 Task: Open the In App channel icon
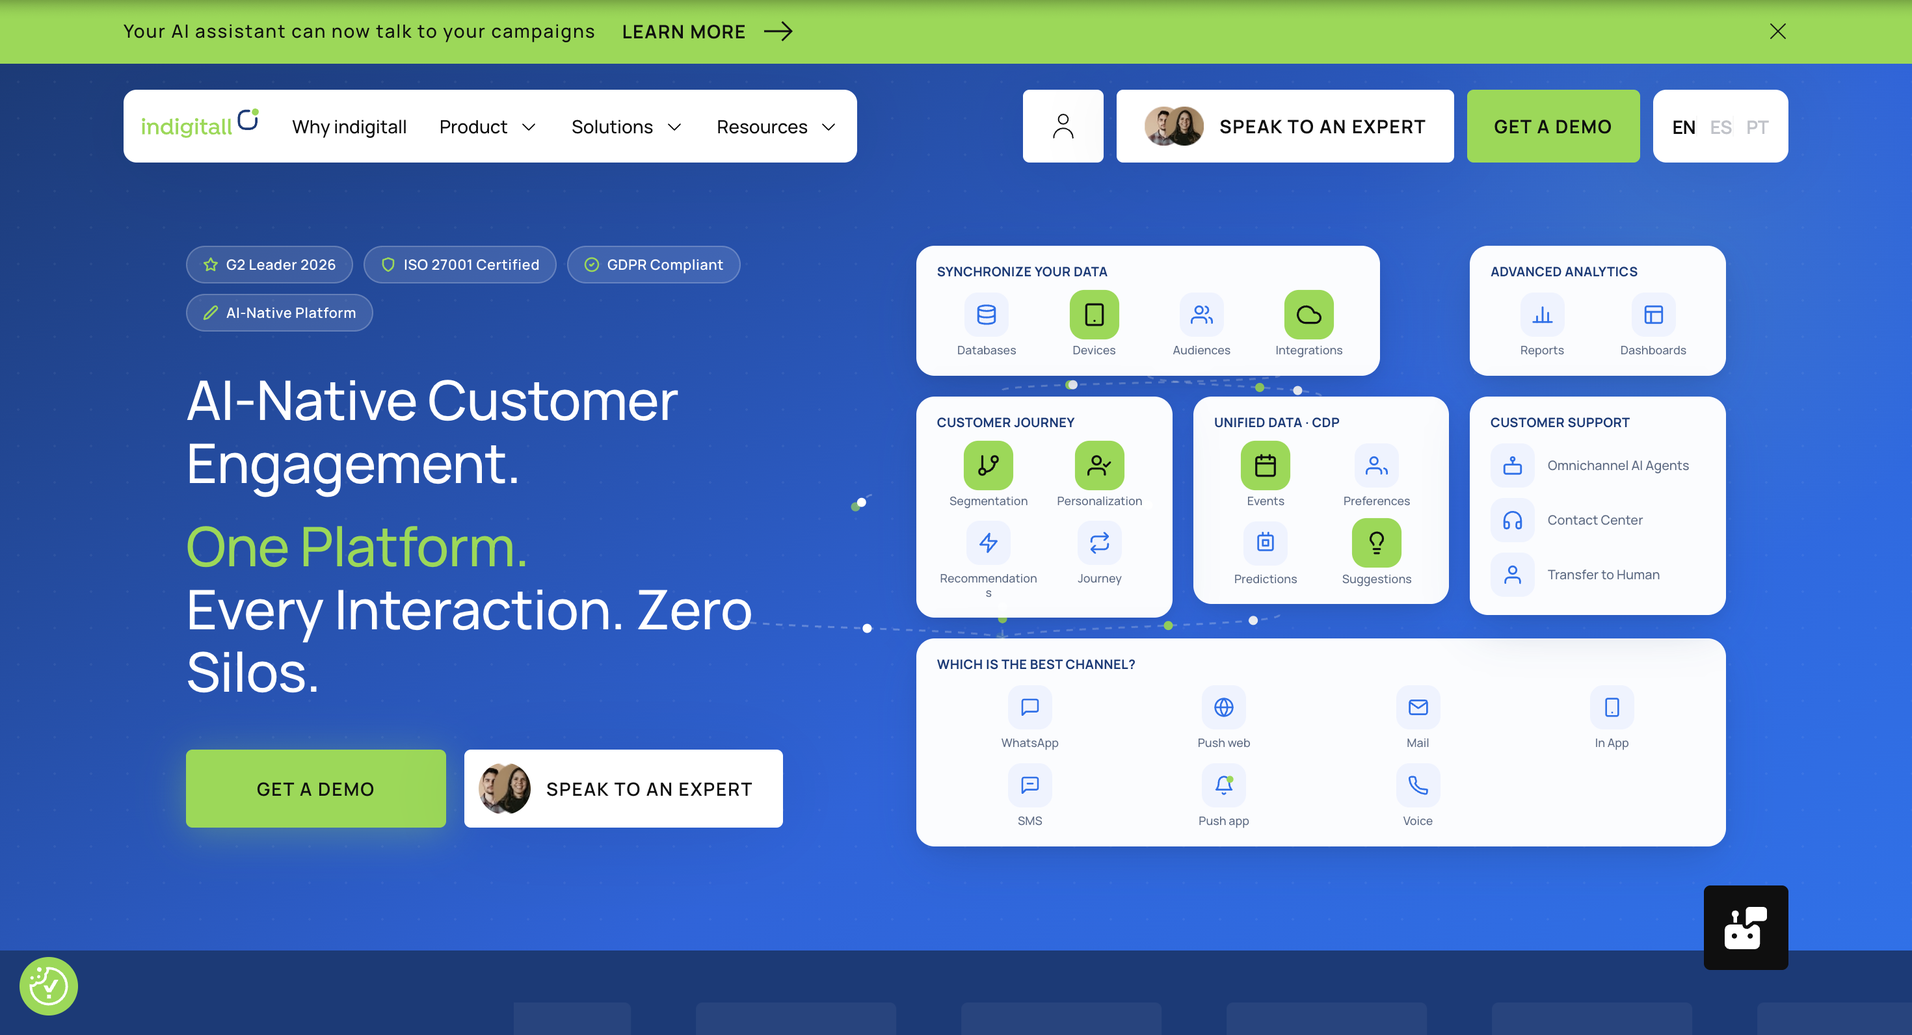click(x=1611, y=707)
